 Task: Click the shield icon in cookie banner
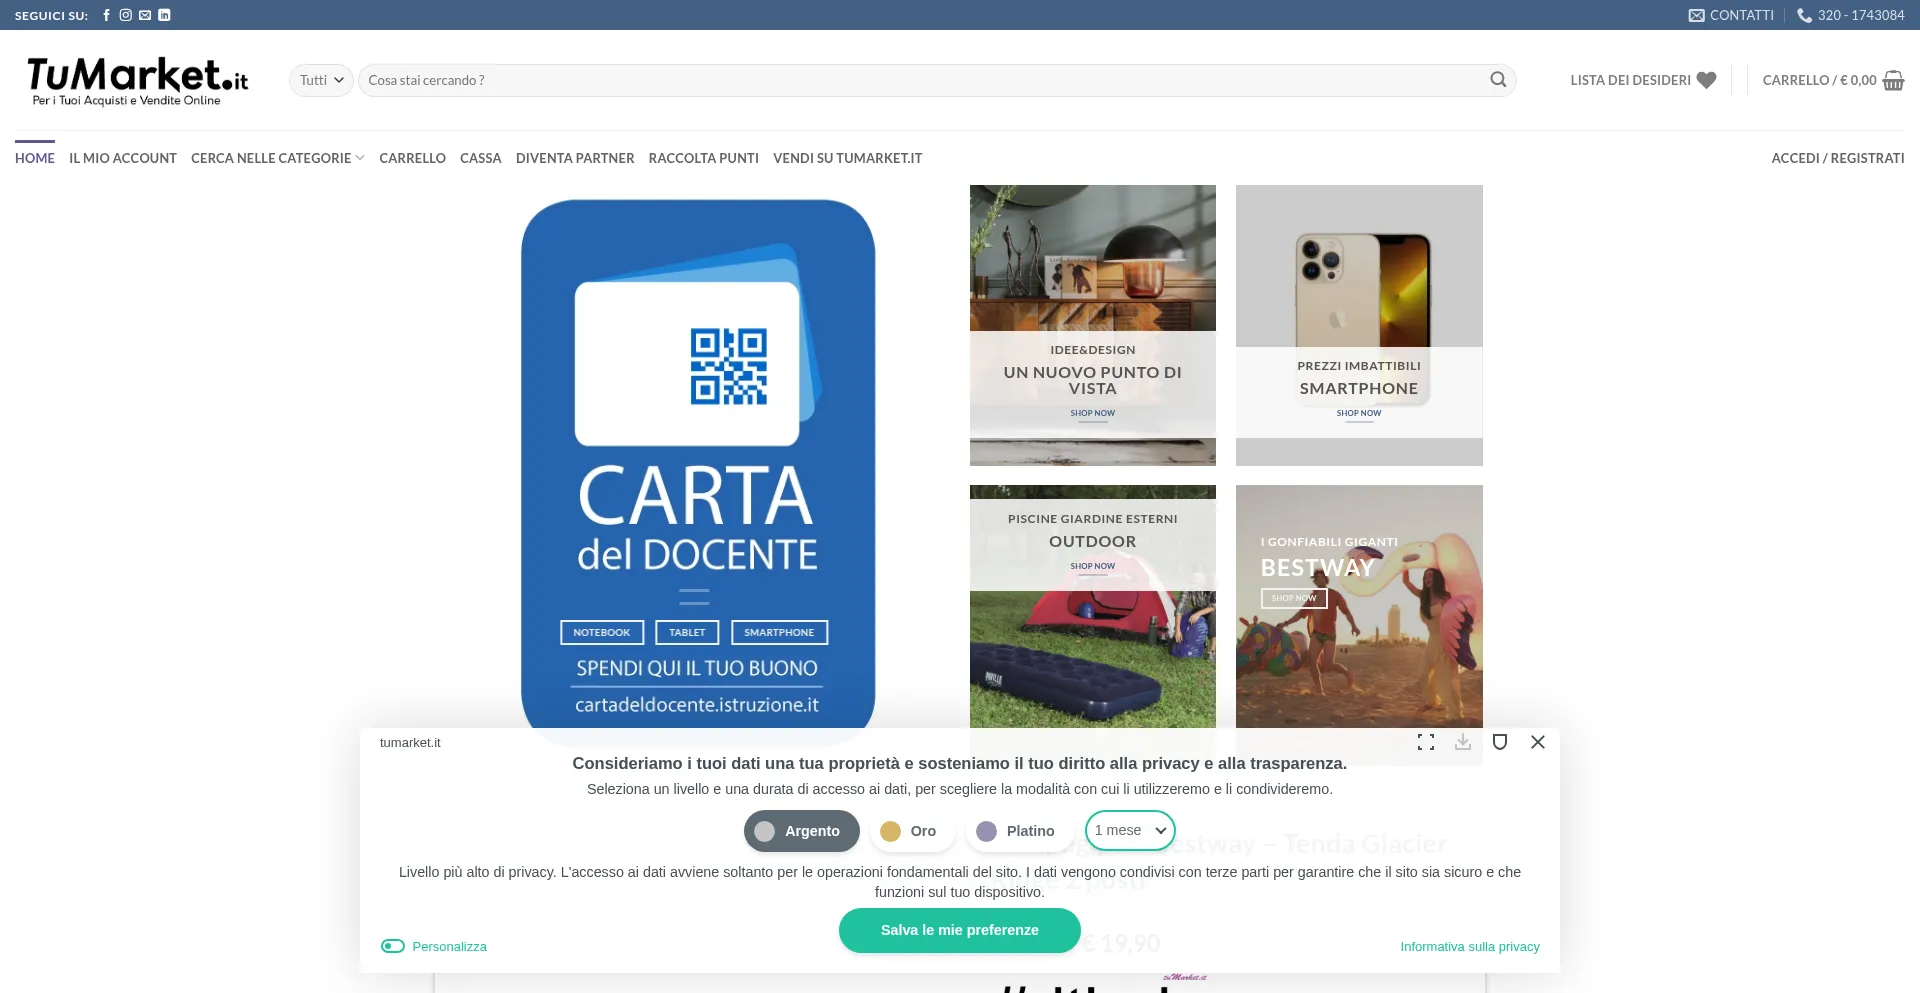coord(1500,742)
